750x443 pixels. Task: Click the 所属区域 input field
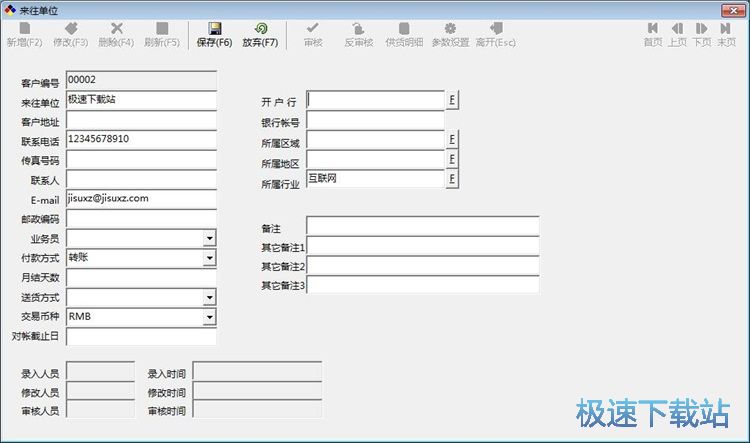coord(375,140)
